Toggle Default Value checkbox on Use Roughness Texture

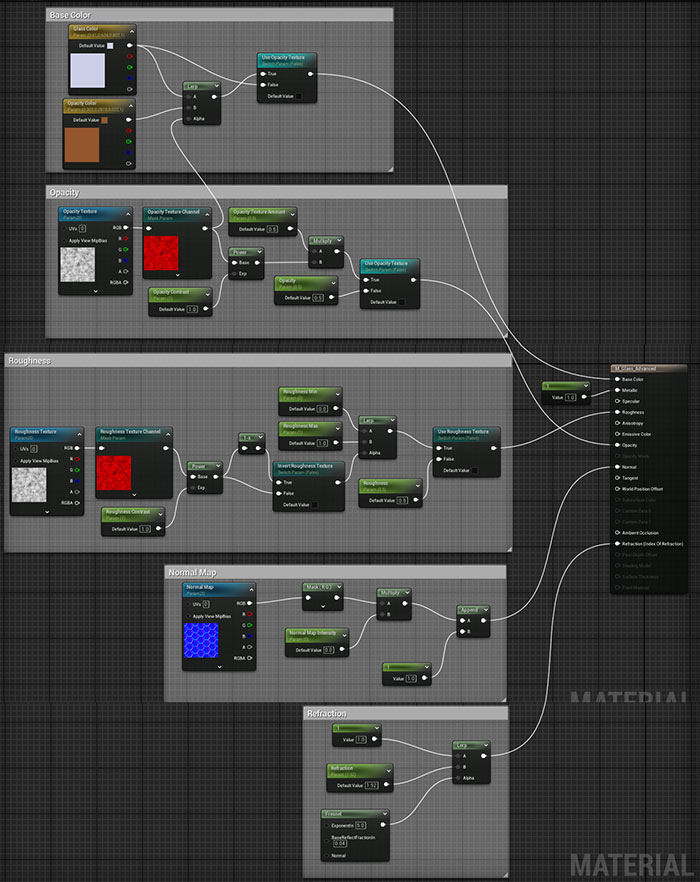(x=474, y=470)
